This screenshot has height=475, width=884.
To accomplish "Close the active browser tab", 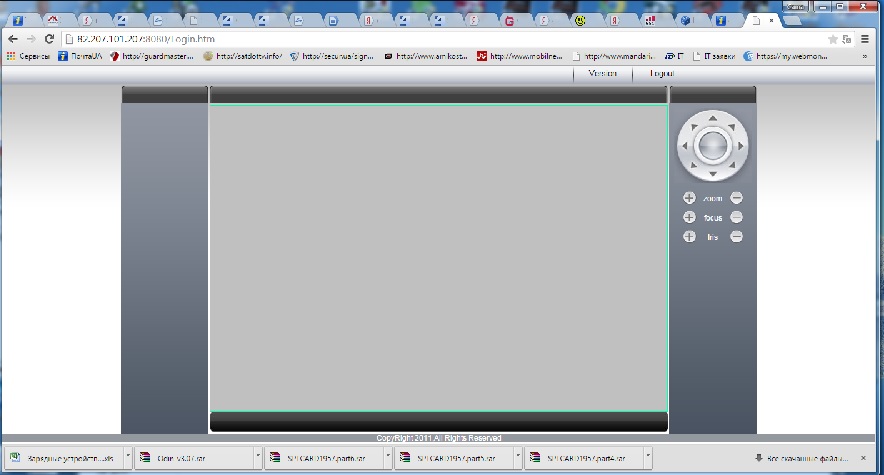I will [771, 21].
